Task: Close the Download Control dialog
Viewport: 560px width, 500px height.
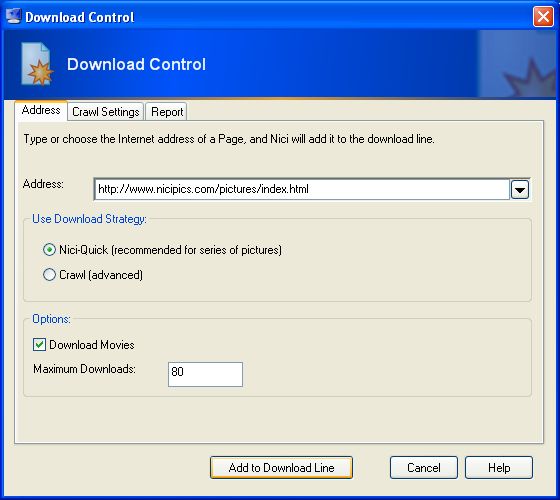Action: tap(543, 16)
